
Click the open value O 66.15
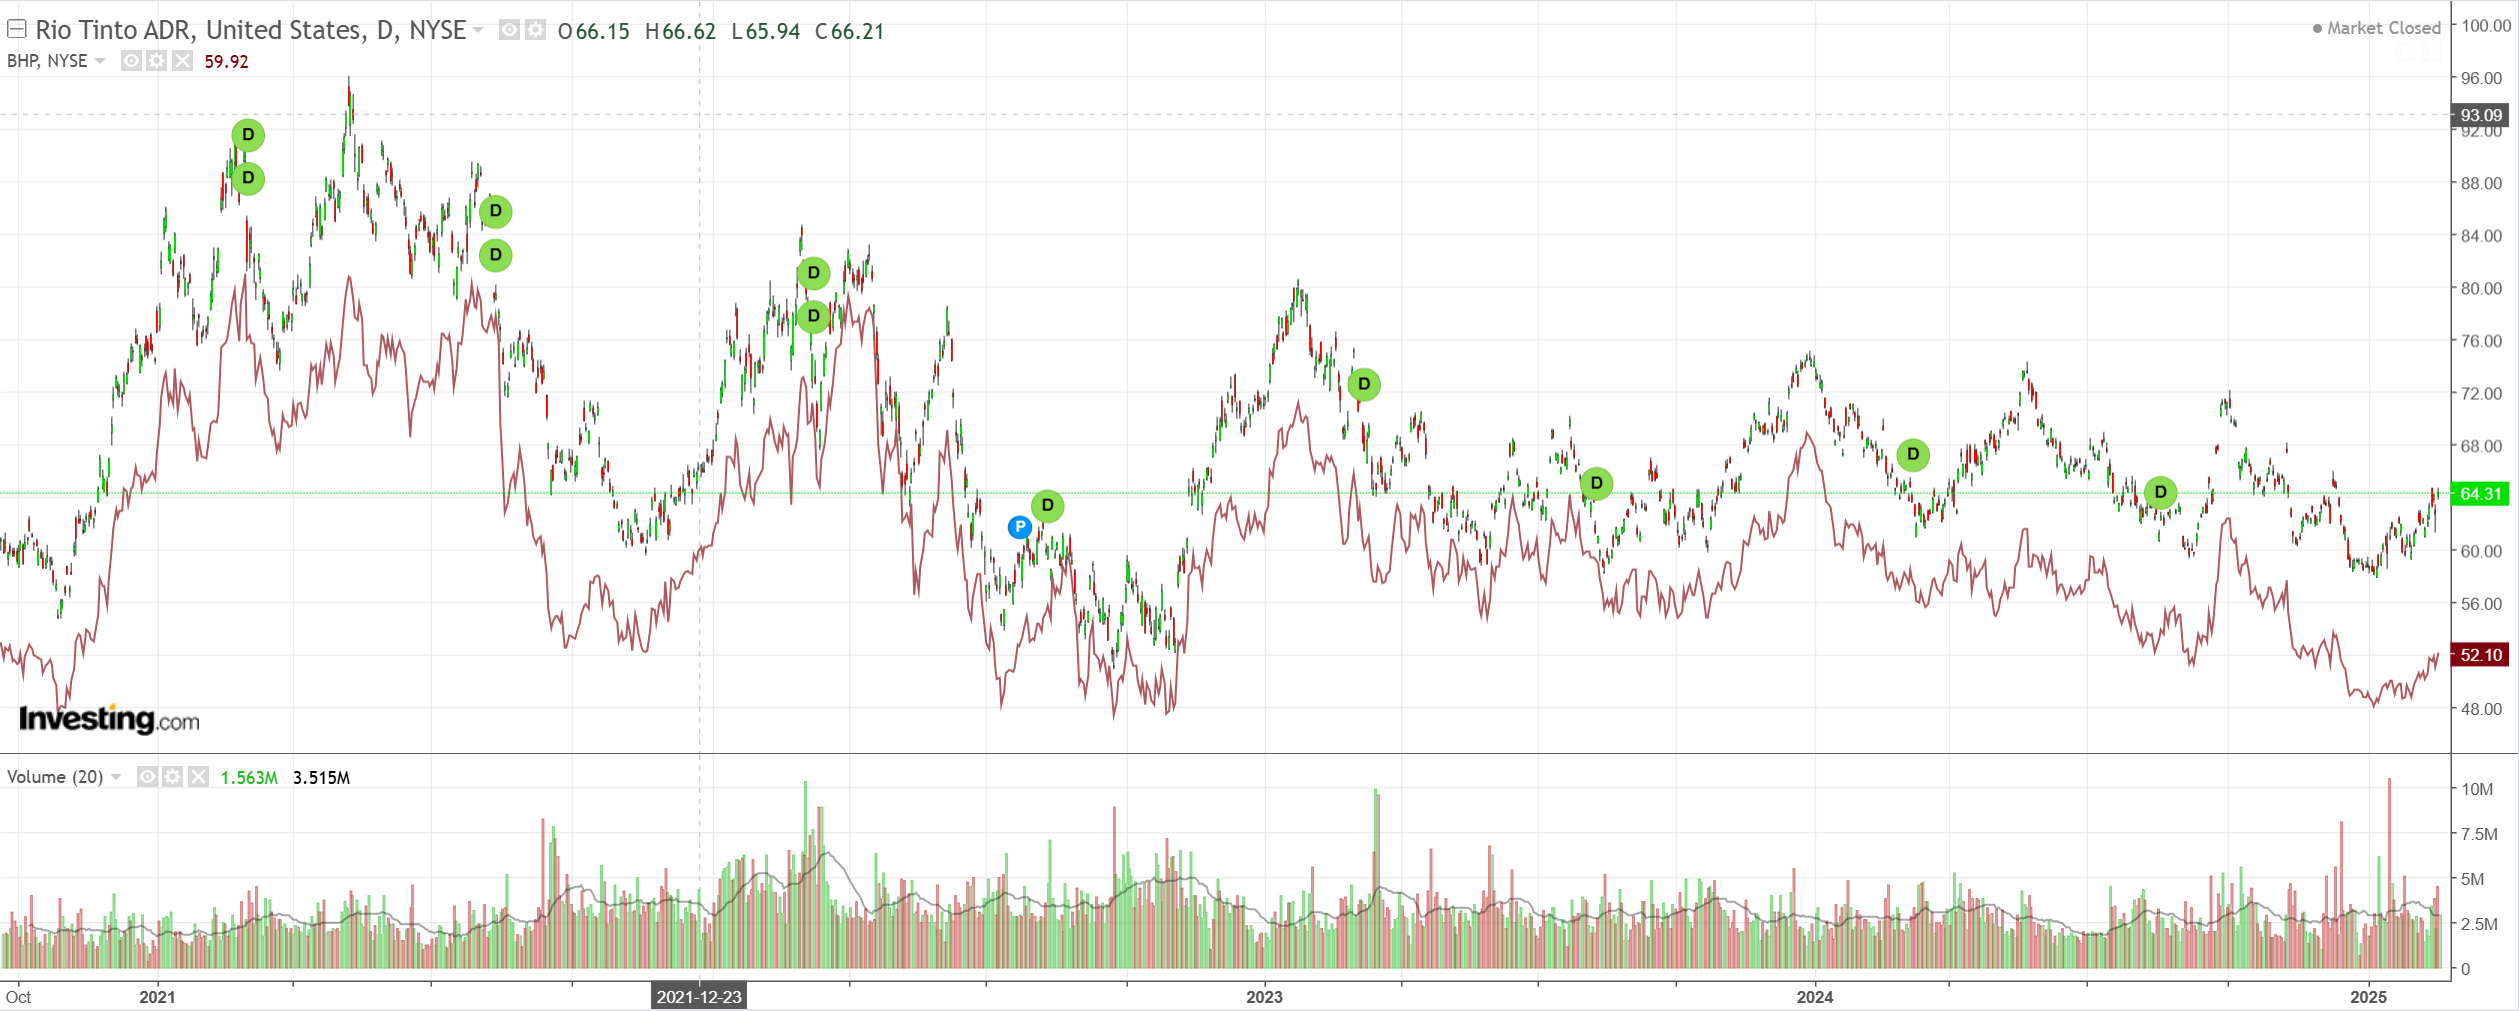(x=594, y=31)
